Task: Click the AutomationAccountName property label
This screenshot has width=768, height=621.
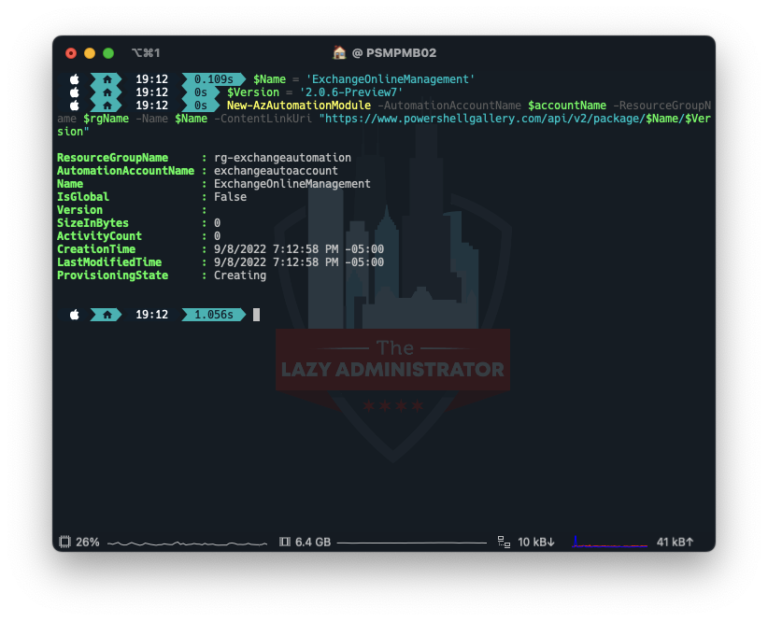Action: (125, 171)
